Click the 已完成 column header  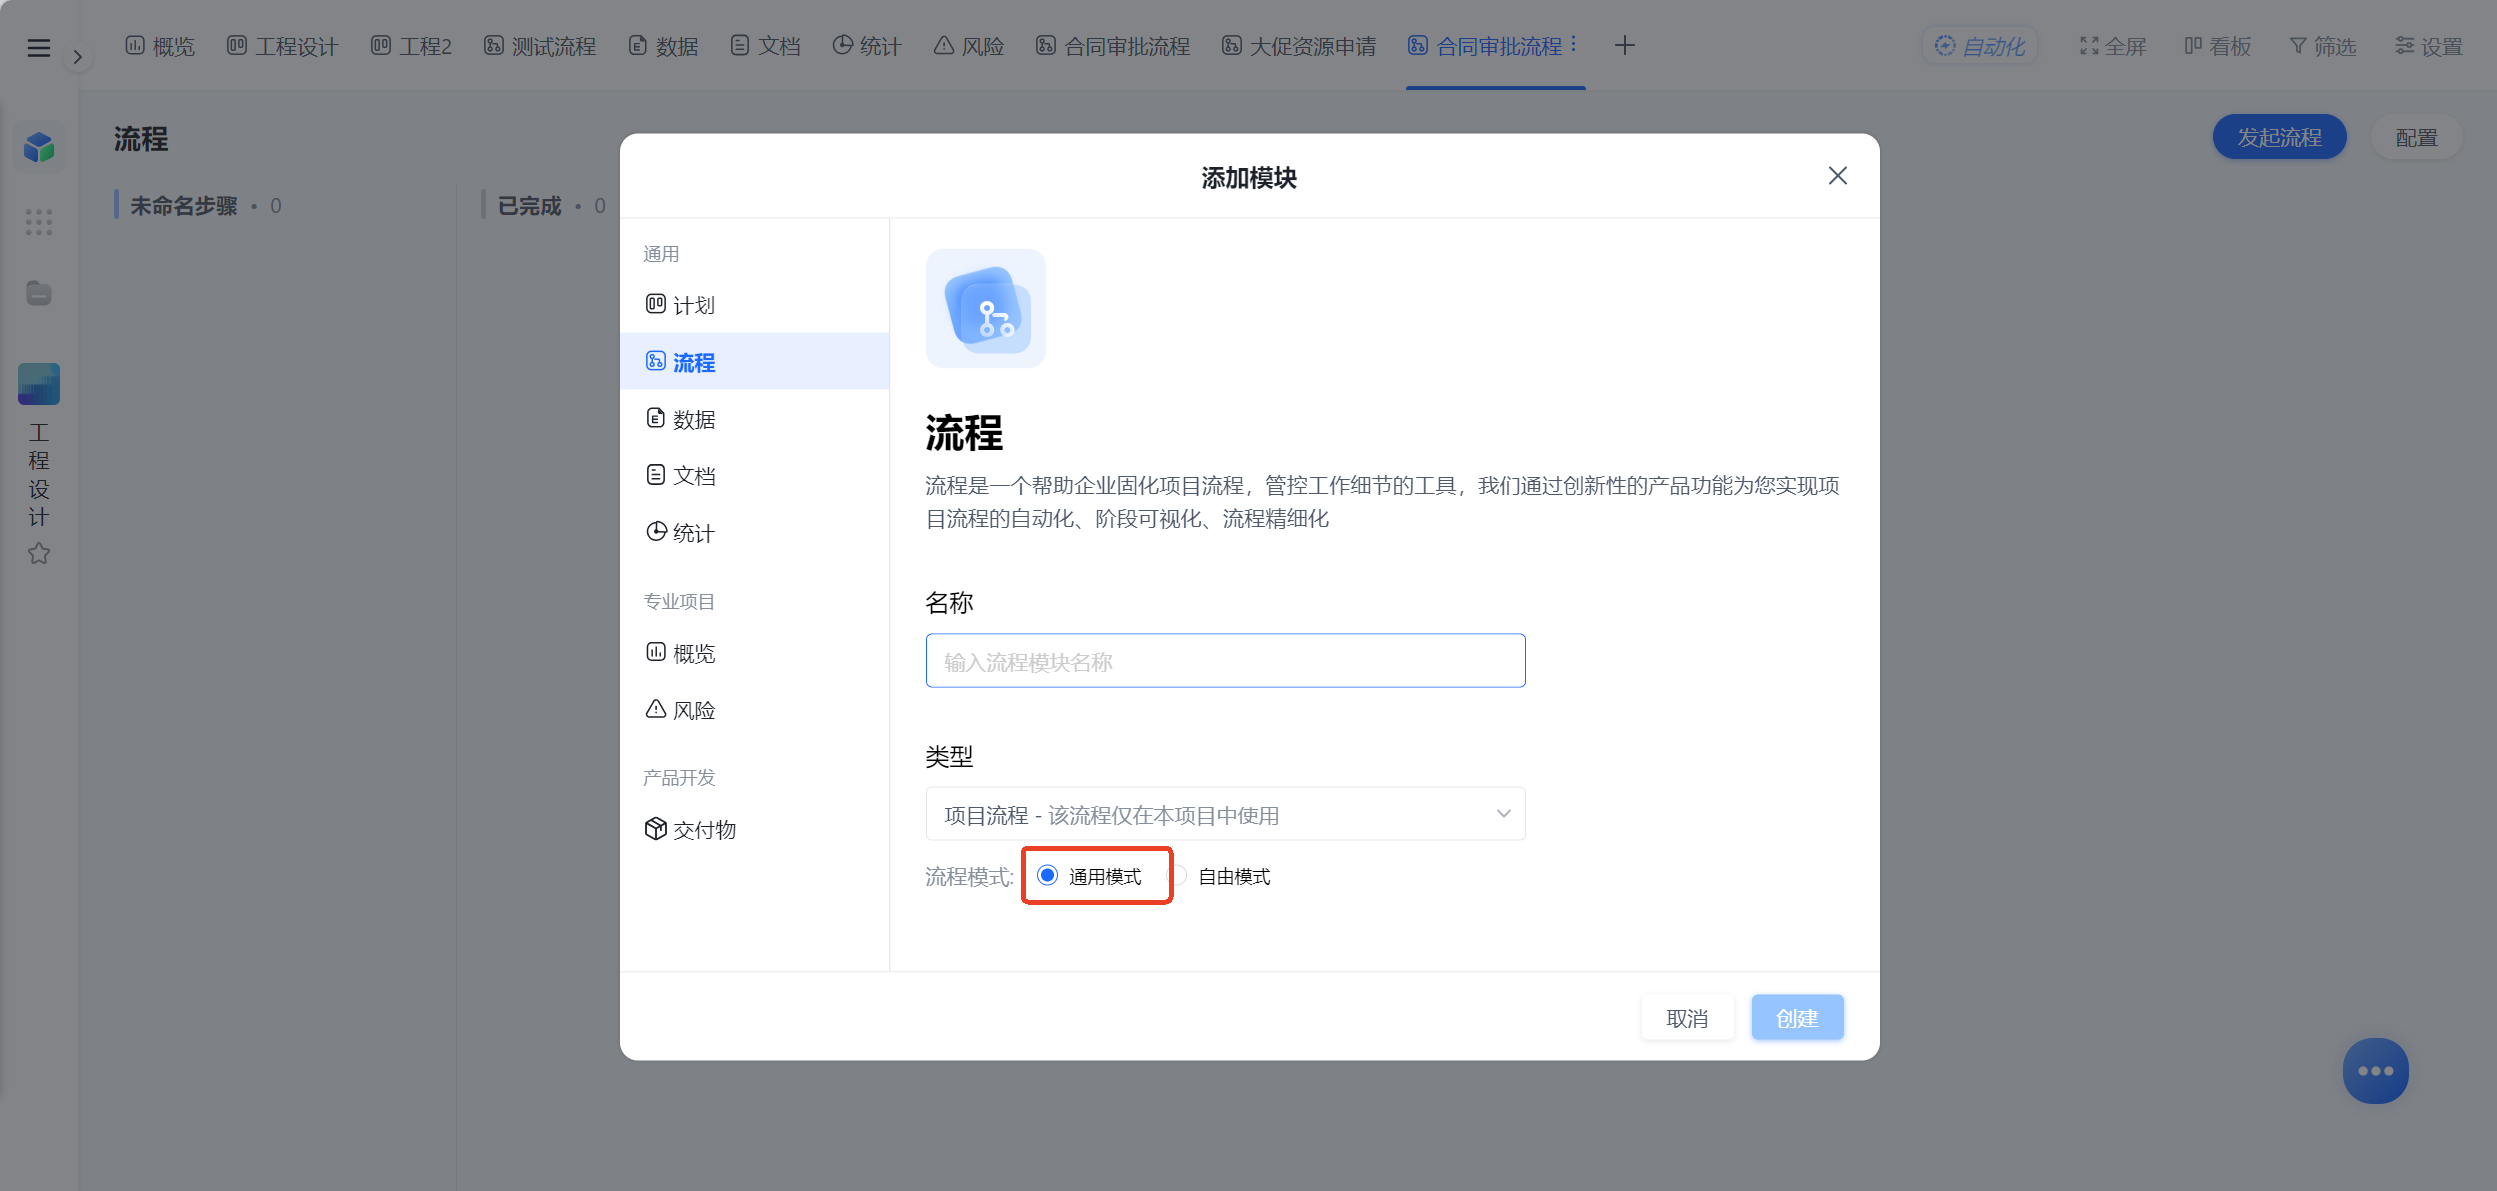click(x=529, y=206)
